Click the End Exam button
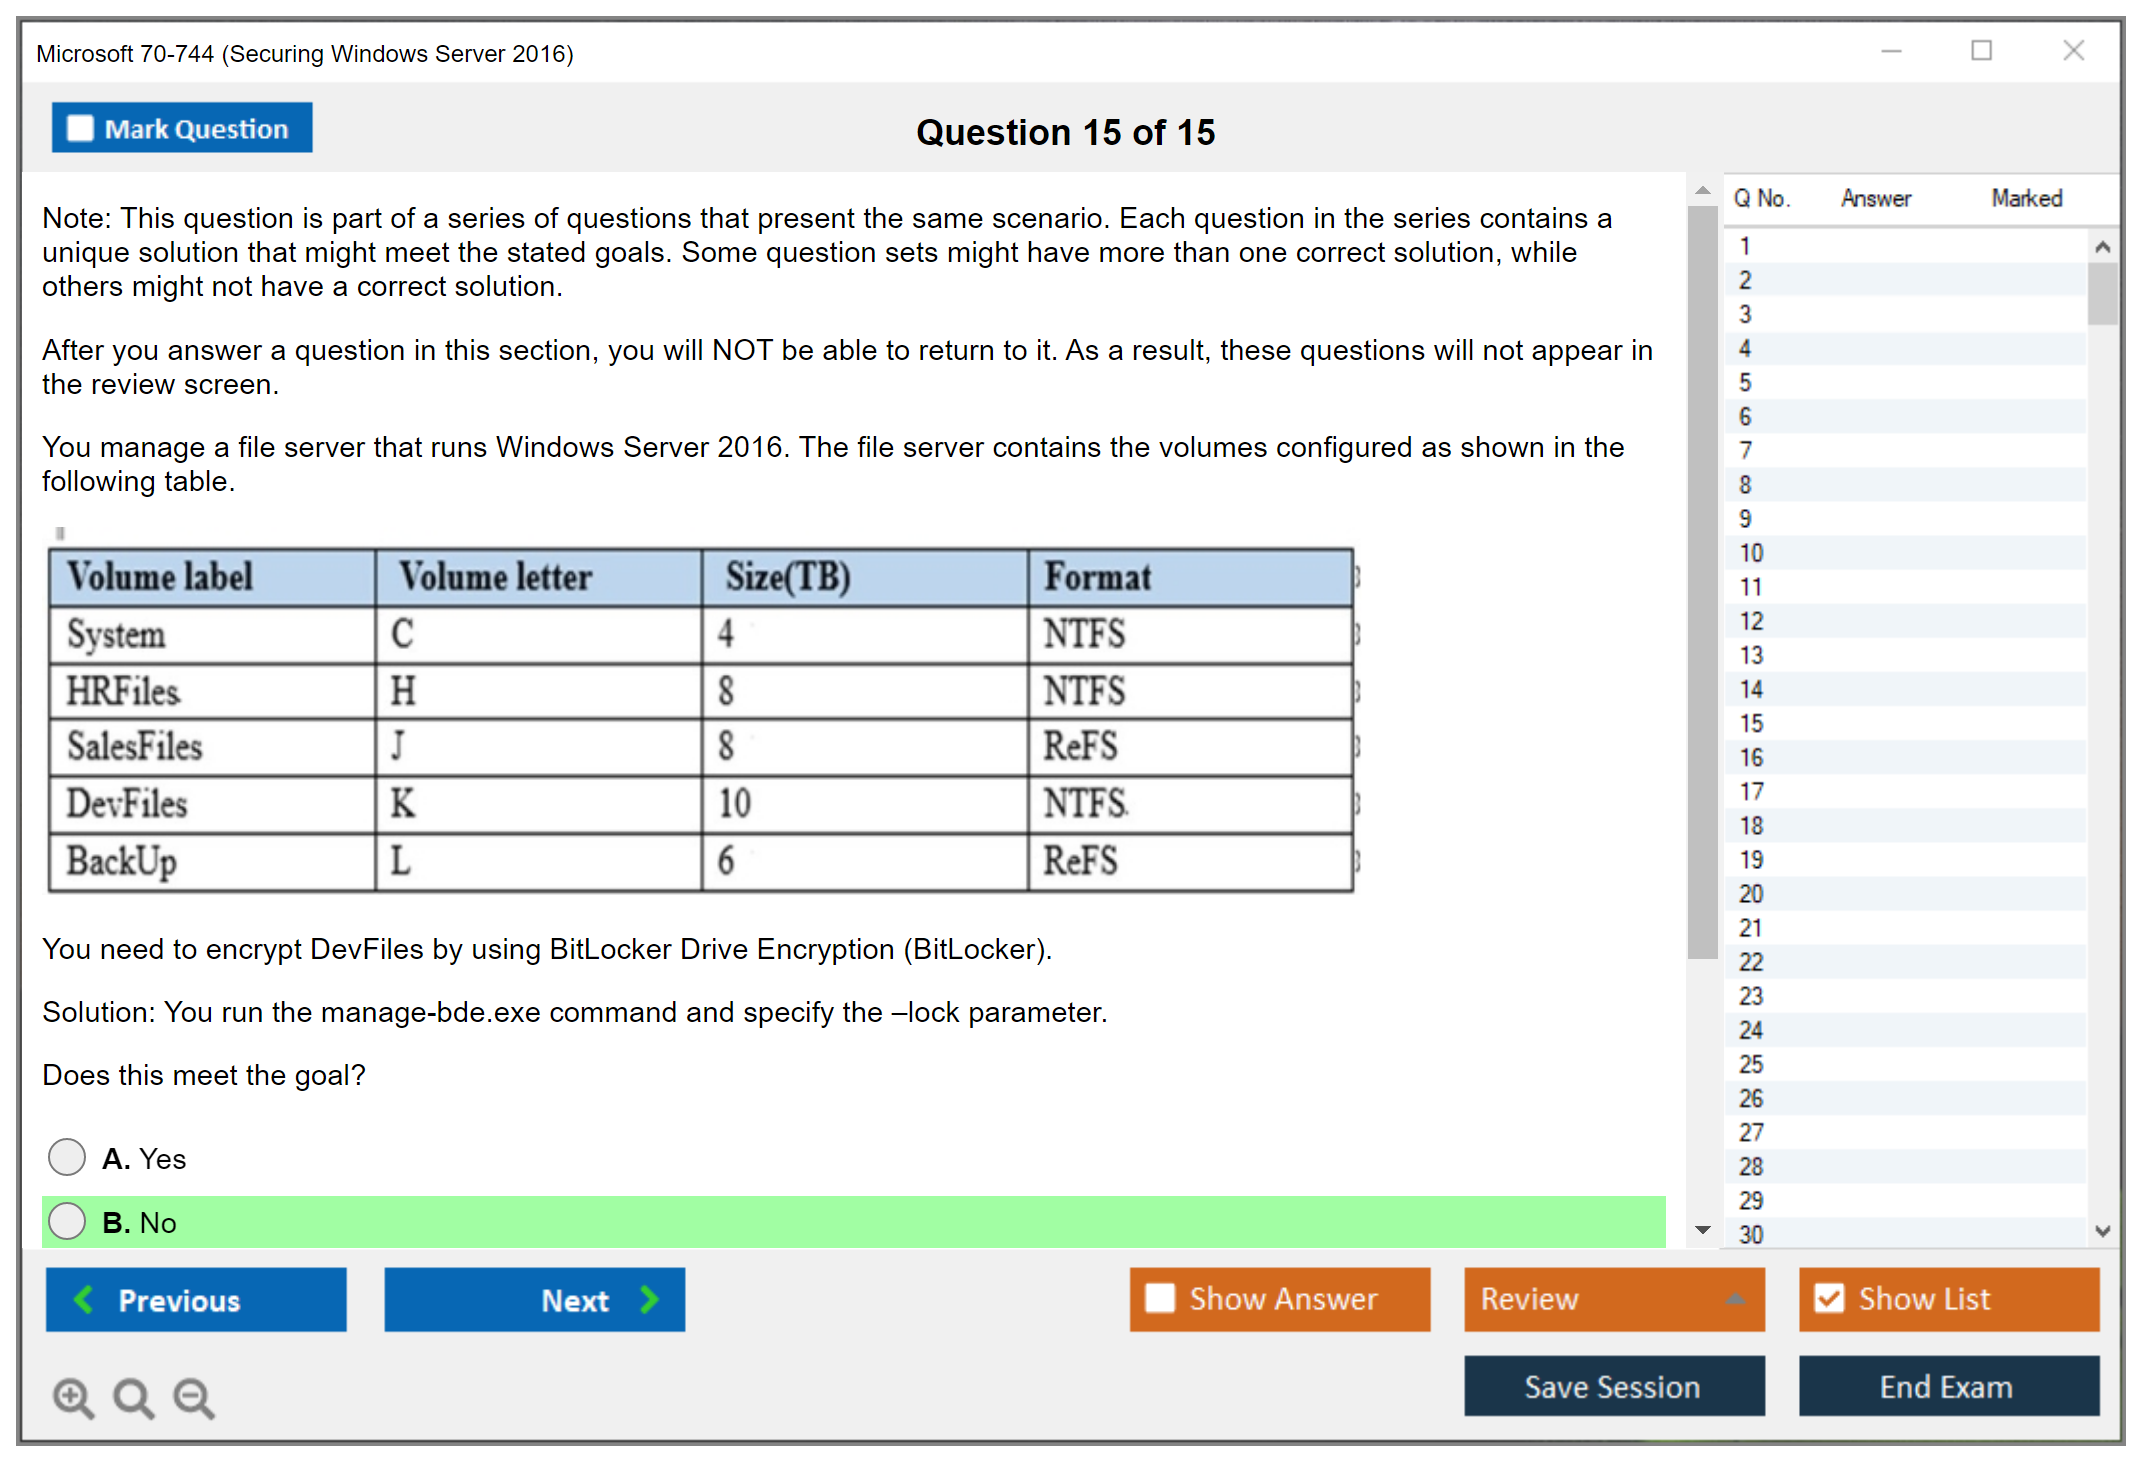This screenshot has width=2150, height=1470. [1947, 1386]
